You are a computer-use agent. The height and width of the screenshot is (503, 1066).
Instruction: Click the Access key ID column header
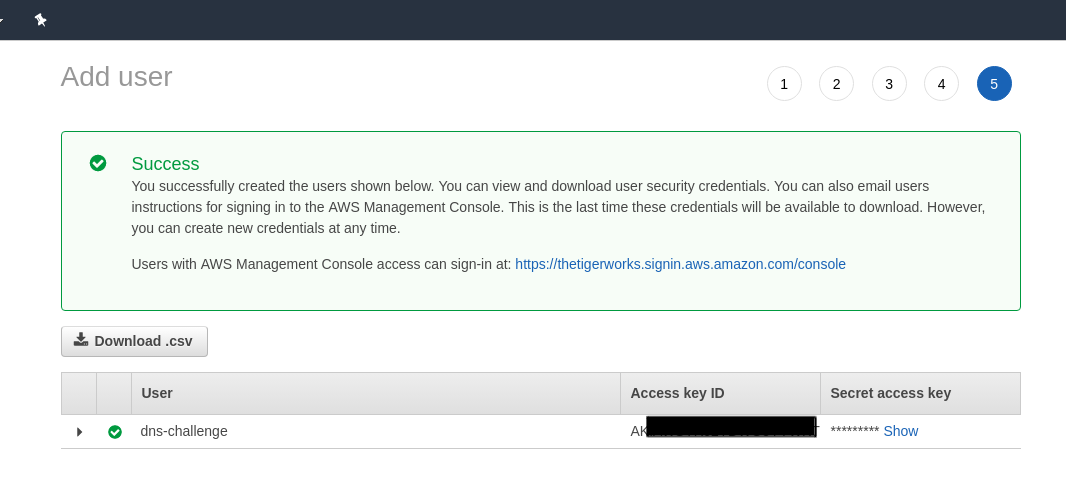tap(677, 393)
